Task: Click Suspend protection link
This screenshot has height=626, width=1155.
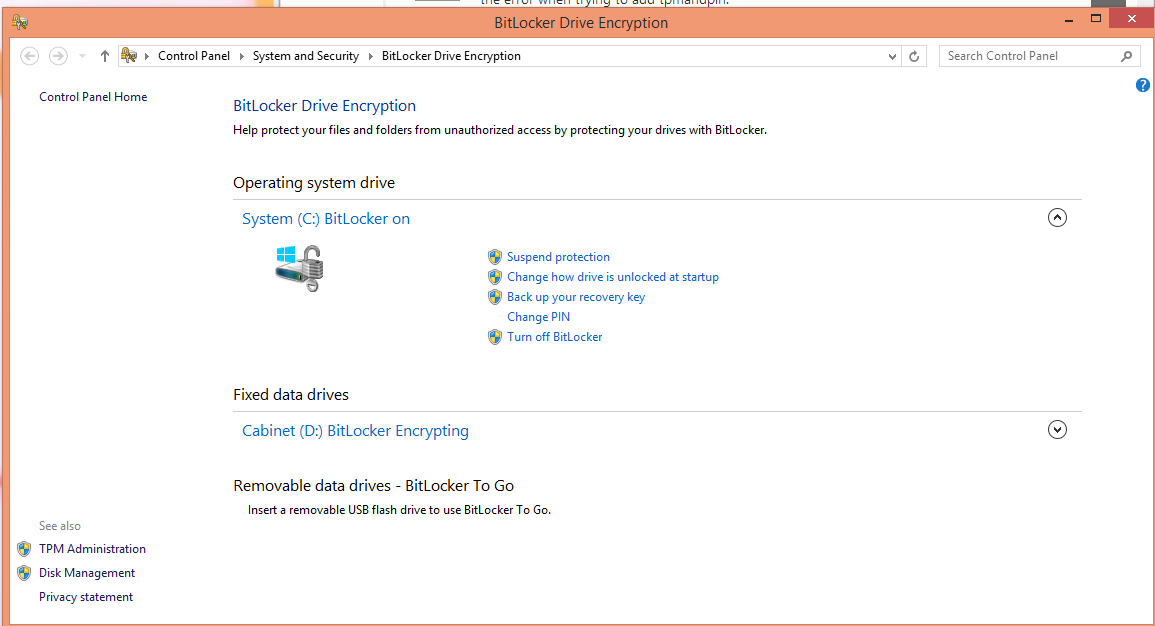Action: click(x=558, y=257)
